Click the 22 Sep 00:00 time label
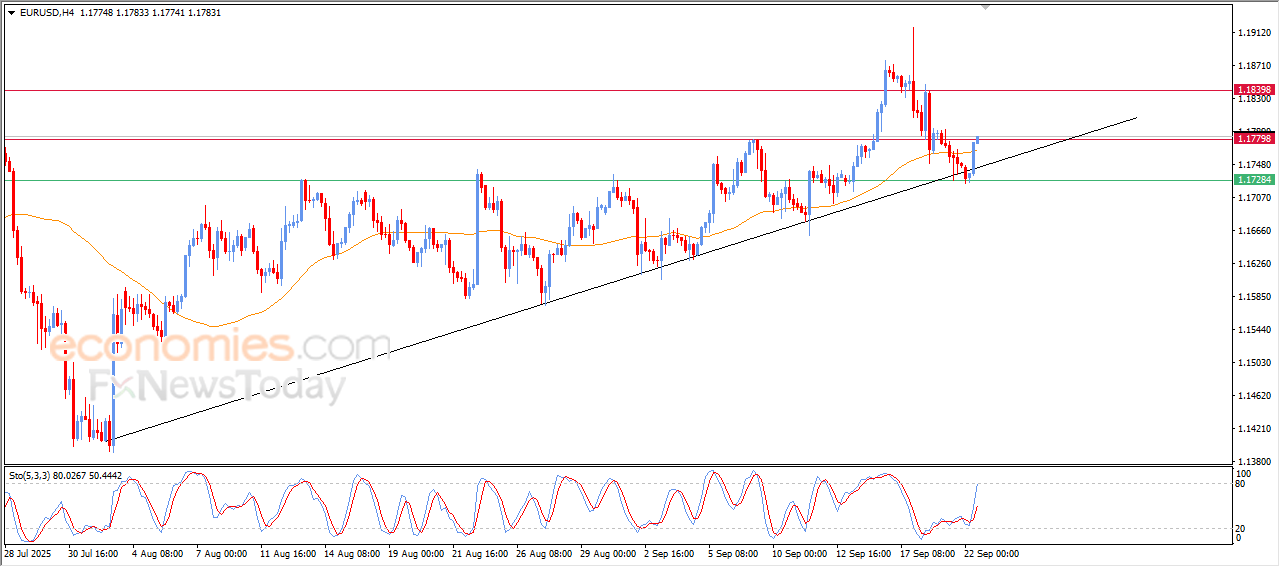Screen dimensions: 1280x567 pos(993,553)
